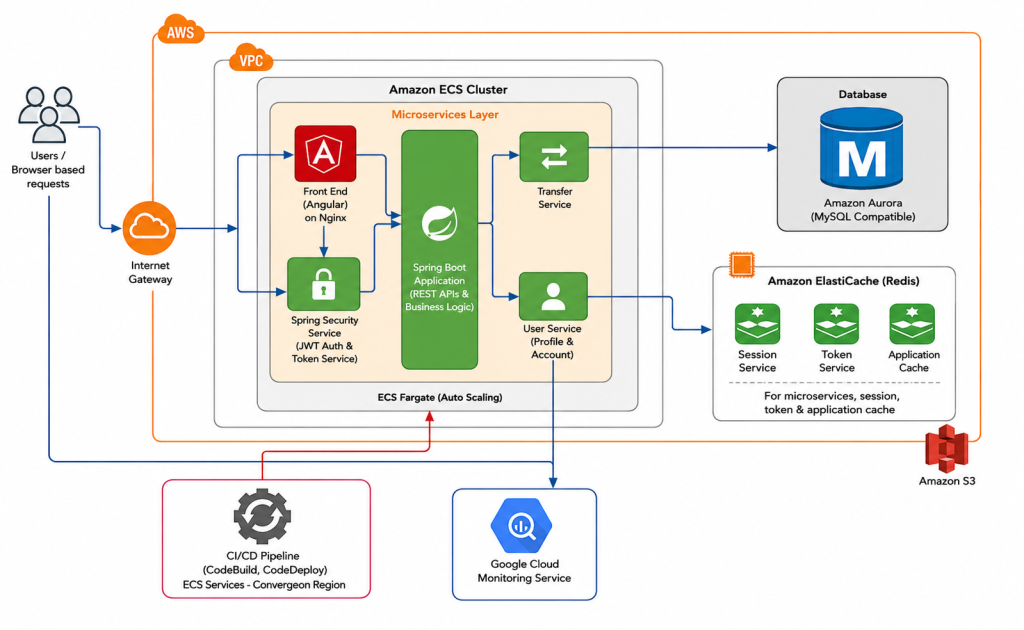Select the ElastiCache orange chip icon
This screenshot has width=1024, height=630.
pos(741,264)
